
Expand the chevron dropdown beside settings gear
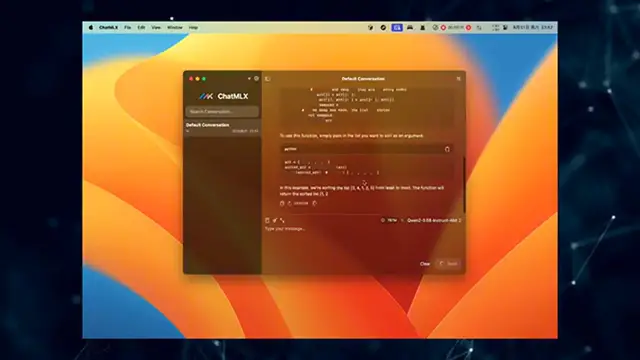coord(249,78)
